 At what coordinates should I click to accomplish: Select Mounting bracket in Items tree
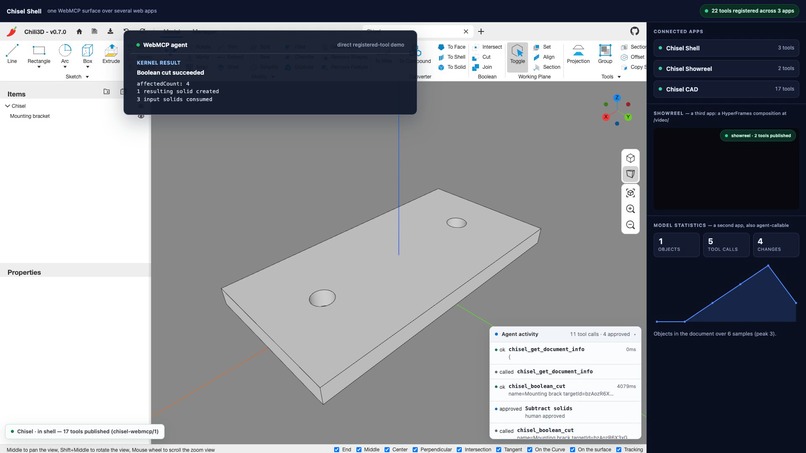click(x=30, y=116)
